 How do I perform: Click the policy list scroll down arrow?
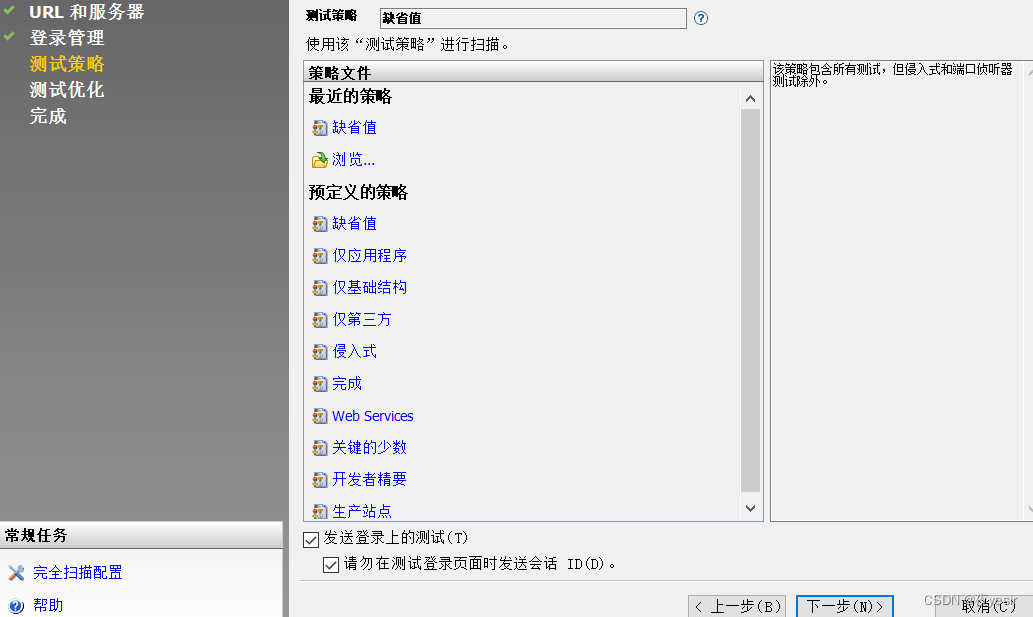(750, 508)
